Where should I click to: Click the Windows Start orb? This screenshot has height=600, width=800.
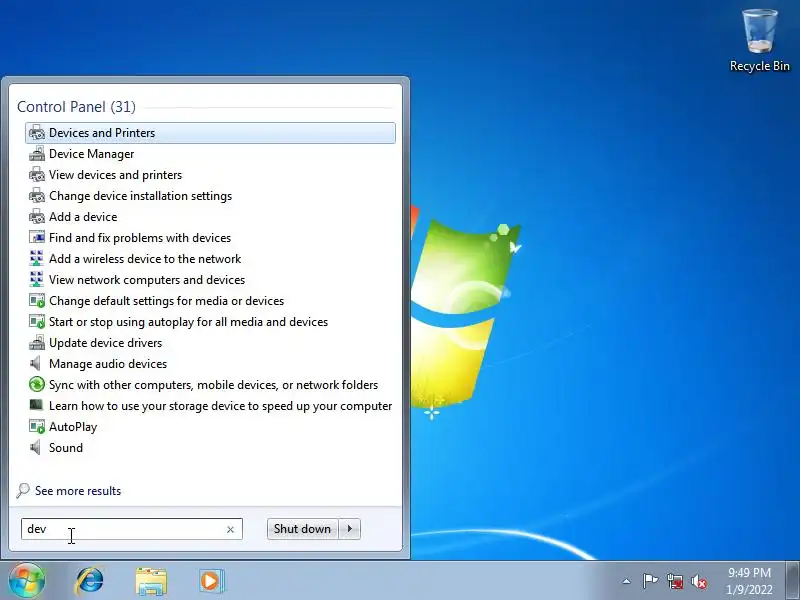27,581
